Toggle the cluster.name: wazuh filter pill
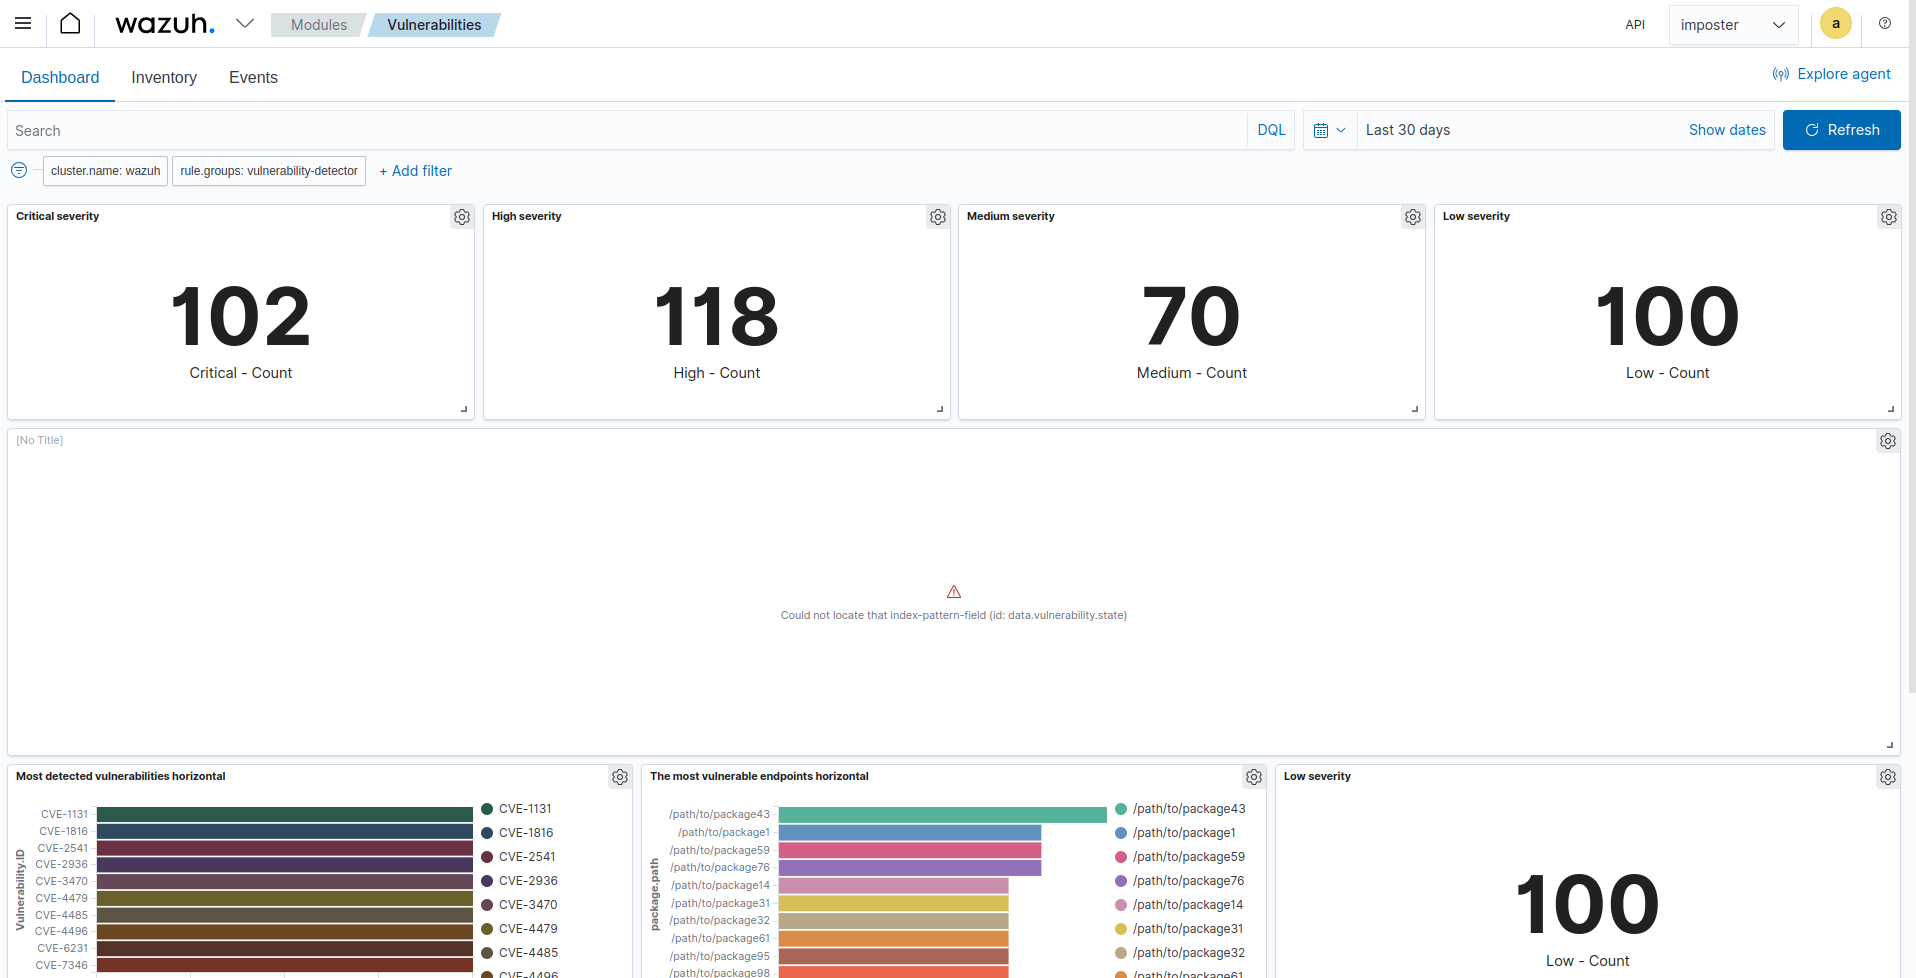This screenshot has width=1916, height=978. pyautogui.click(x=105, y=171)
